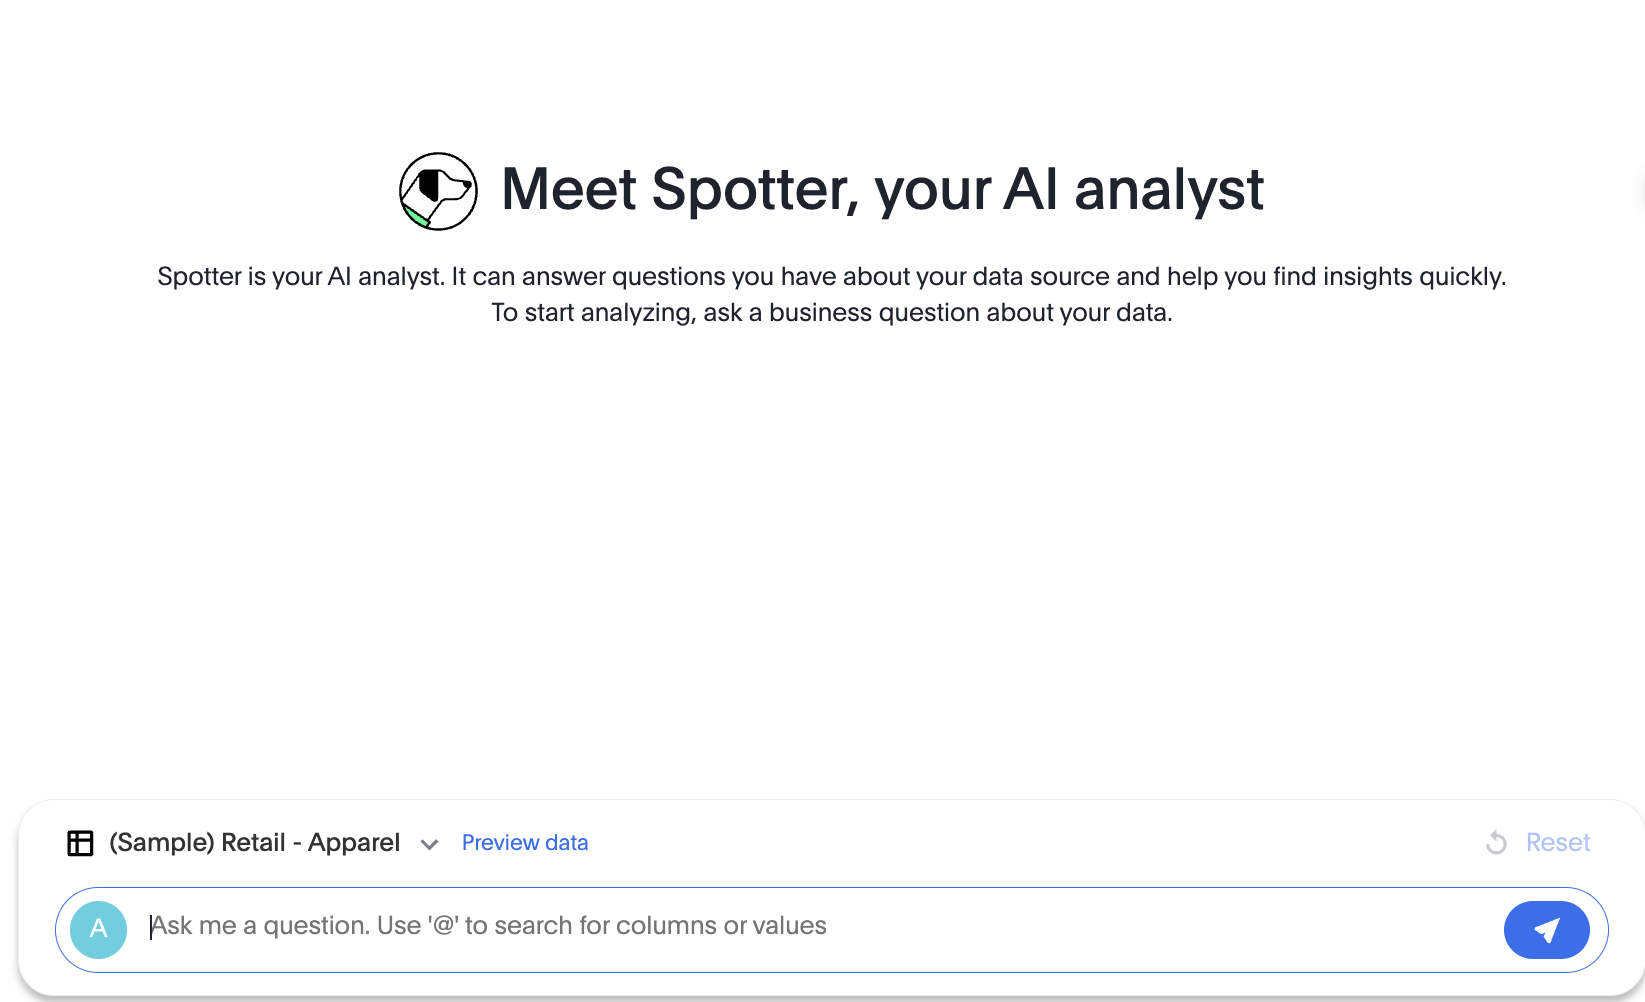1645x1002 pixels.
Task: Click the circular reset arrow icon
Action: coord(1495,842)
